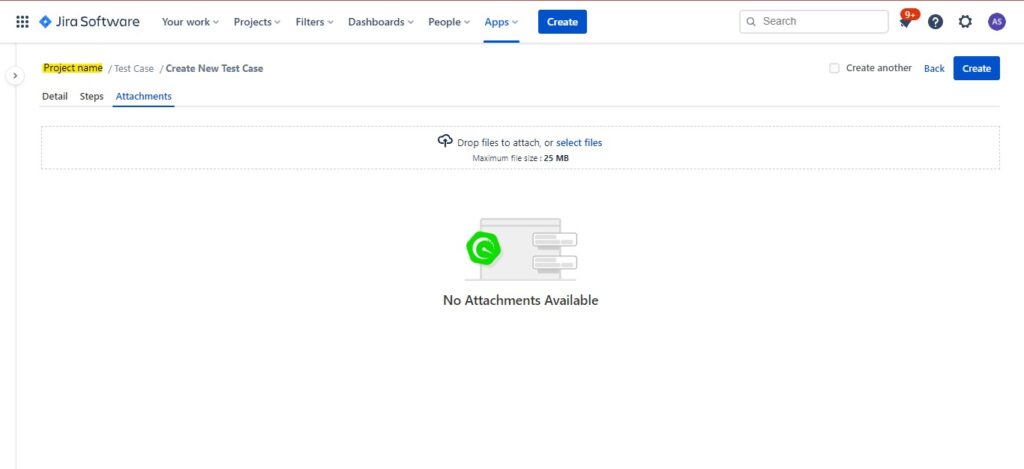Image resolution: width=1024 pixels, height=469 pixels.
Task: Click the Create button in top navigation
Action: [x=562, y=22]
